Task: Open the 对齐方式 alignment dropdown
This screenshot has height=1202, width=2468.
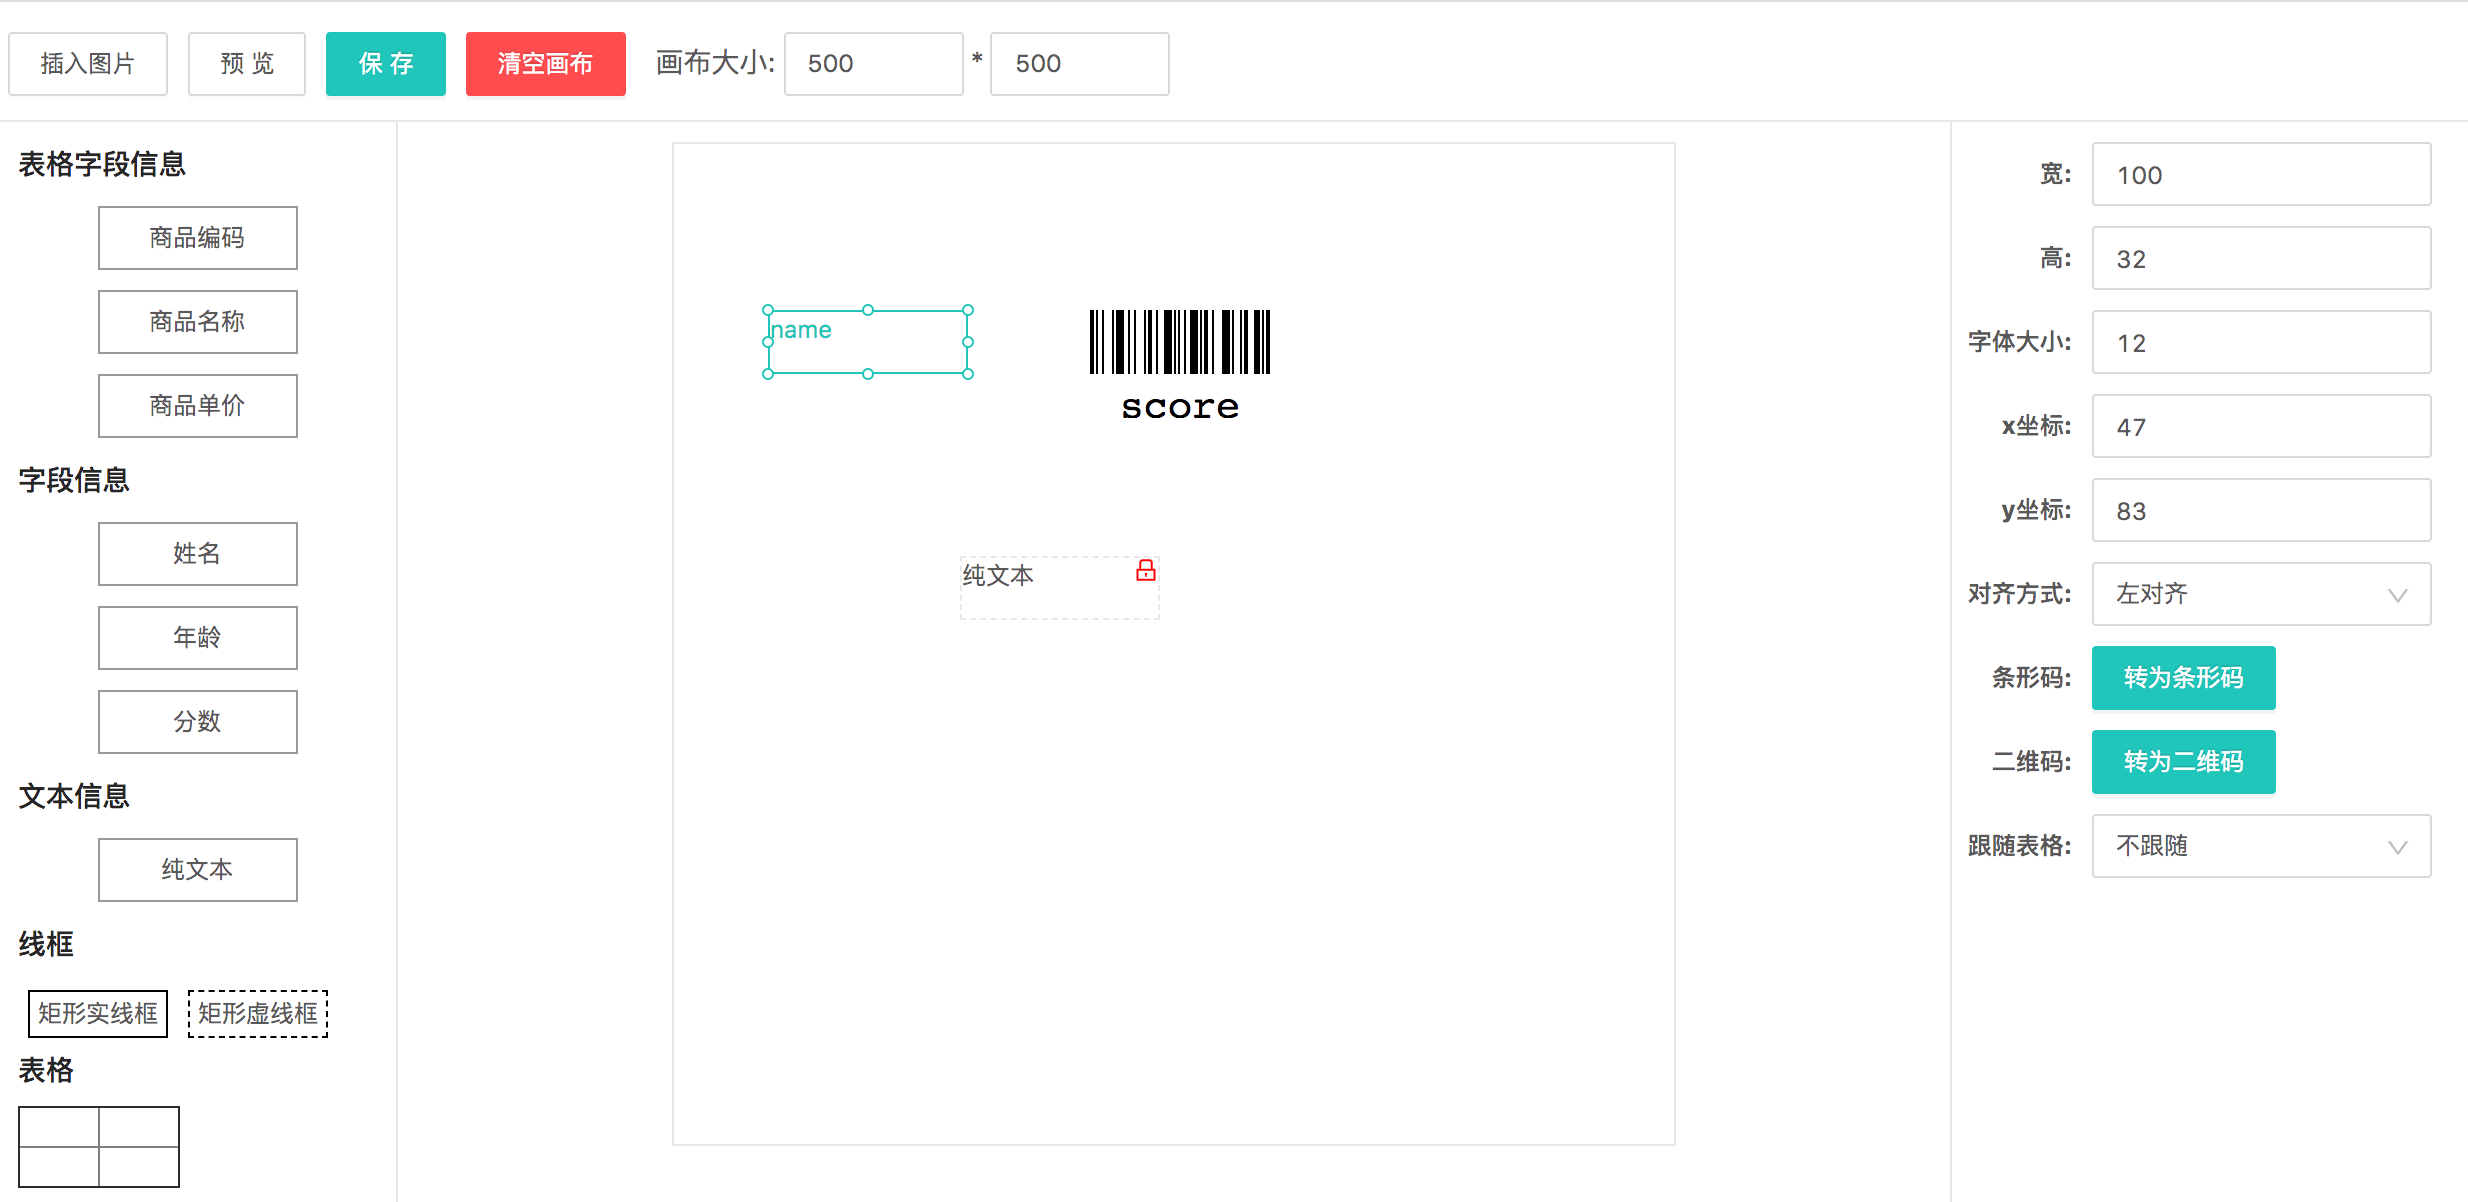Action: (x=2260, y=594)
